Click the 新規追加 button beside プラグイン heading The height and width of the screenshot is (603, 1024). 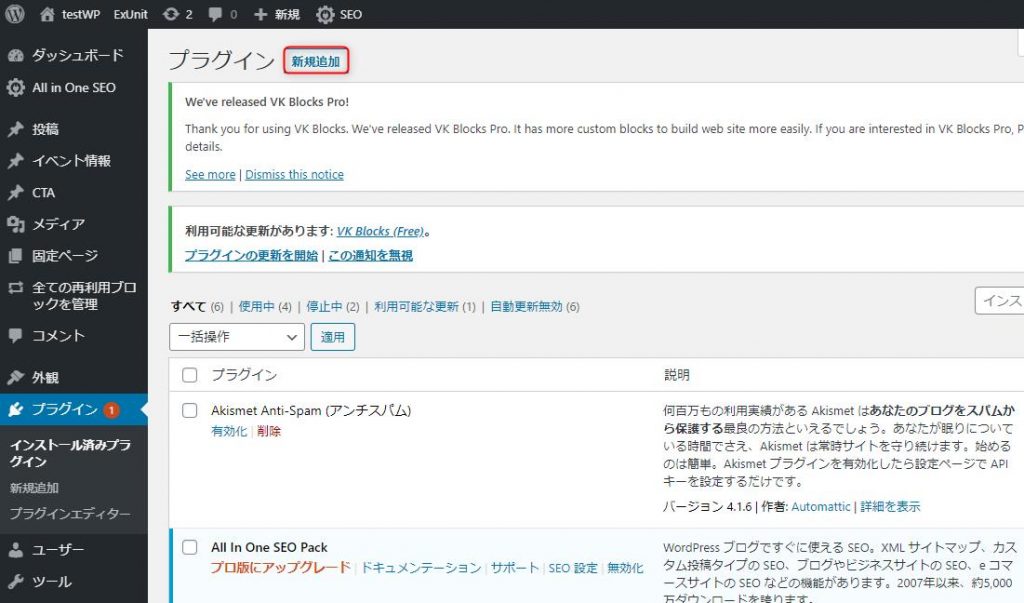316,61
